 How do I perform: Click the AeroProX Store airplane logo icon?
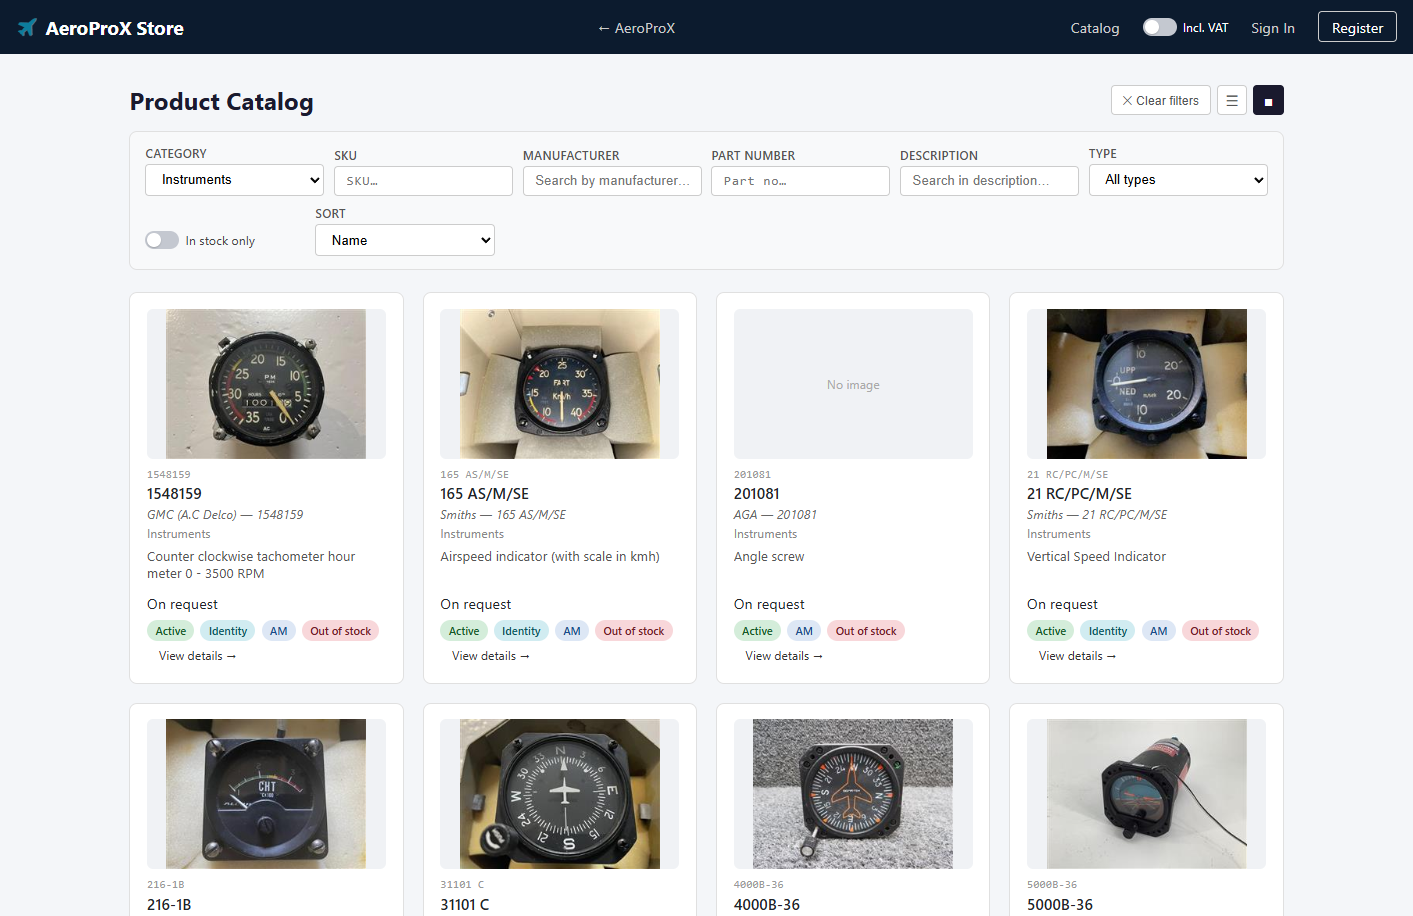pyautogui.click(x=27, y=28)
